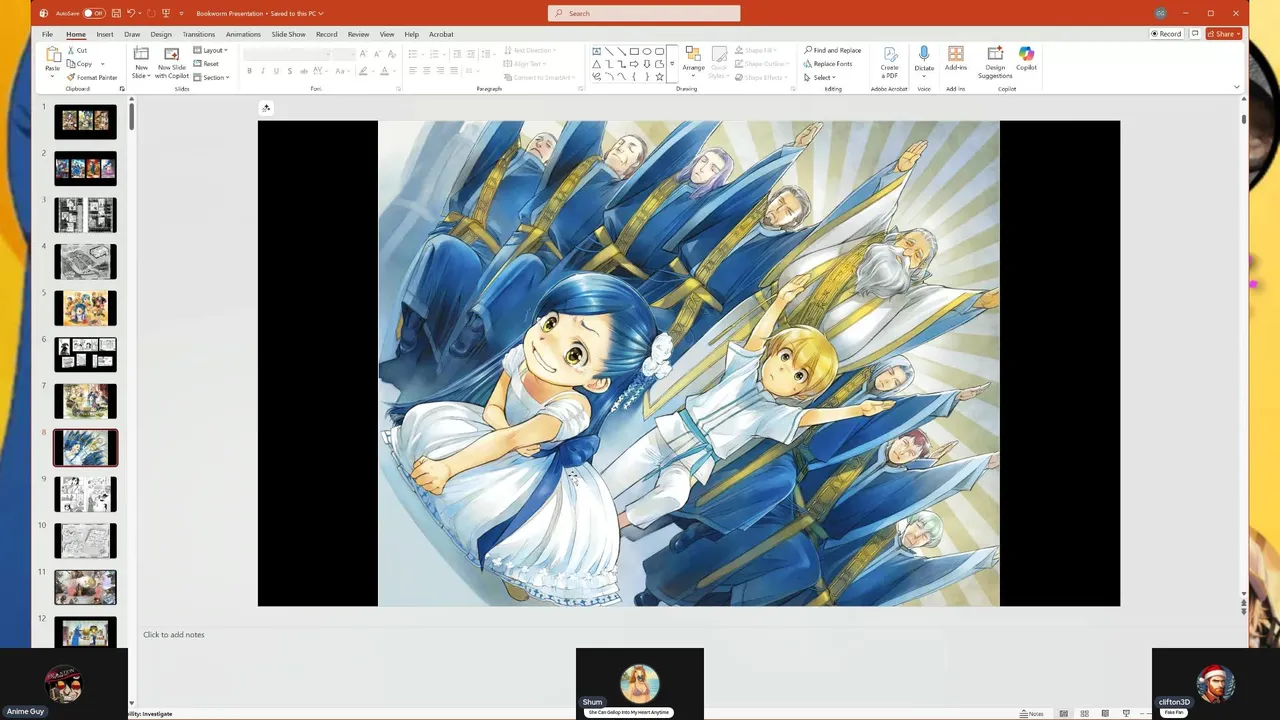Image resolution: width=1280 pixels, height=720 pixels.
Task: Open the Comments pane icon
Action: pos(1194,34)
